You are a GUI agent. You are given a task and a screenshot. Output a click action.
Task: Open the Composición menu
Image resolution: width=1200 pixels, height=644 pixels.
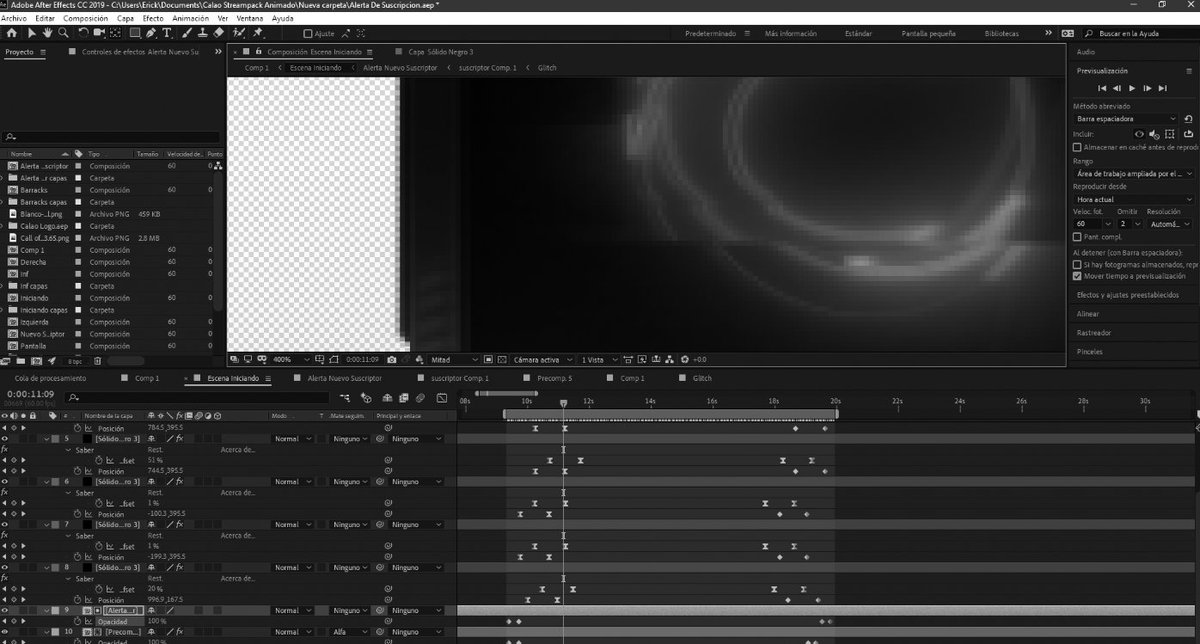point(84,18)
